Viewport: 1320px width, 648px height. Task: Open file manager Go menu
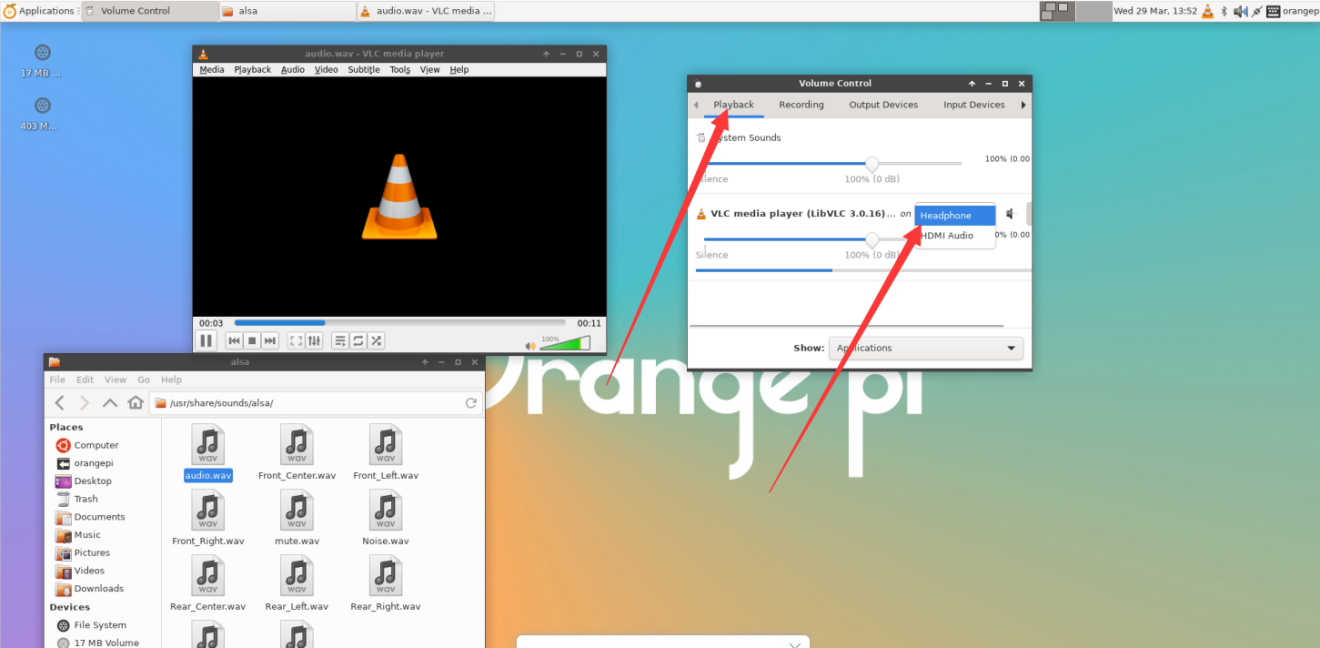tap(143, 380)
